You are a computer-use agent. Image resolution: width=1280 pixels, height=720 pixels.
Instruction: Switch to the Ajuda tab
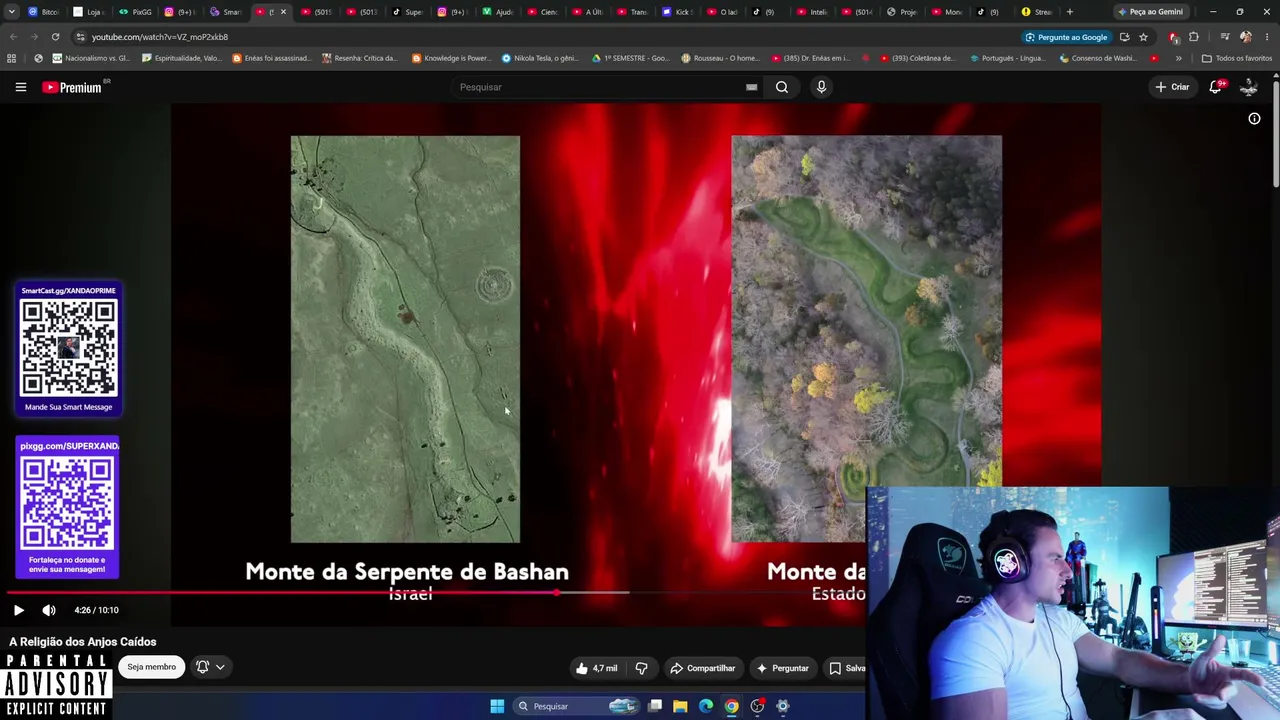[498, 12]
